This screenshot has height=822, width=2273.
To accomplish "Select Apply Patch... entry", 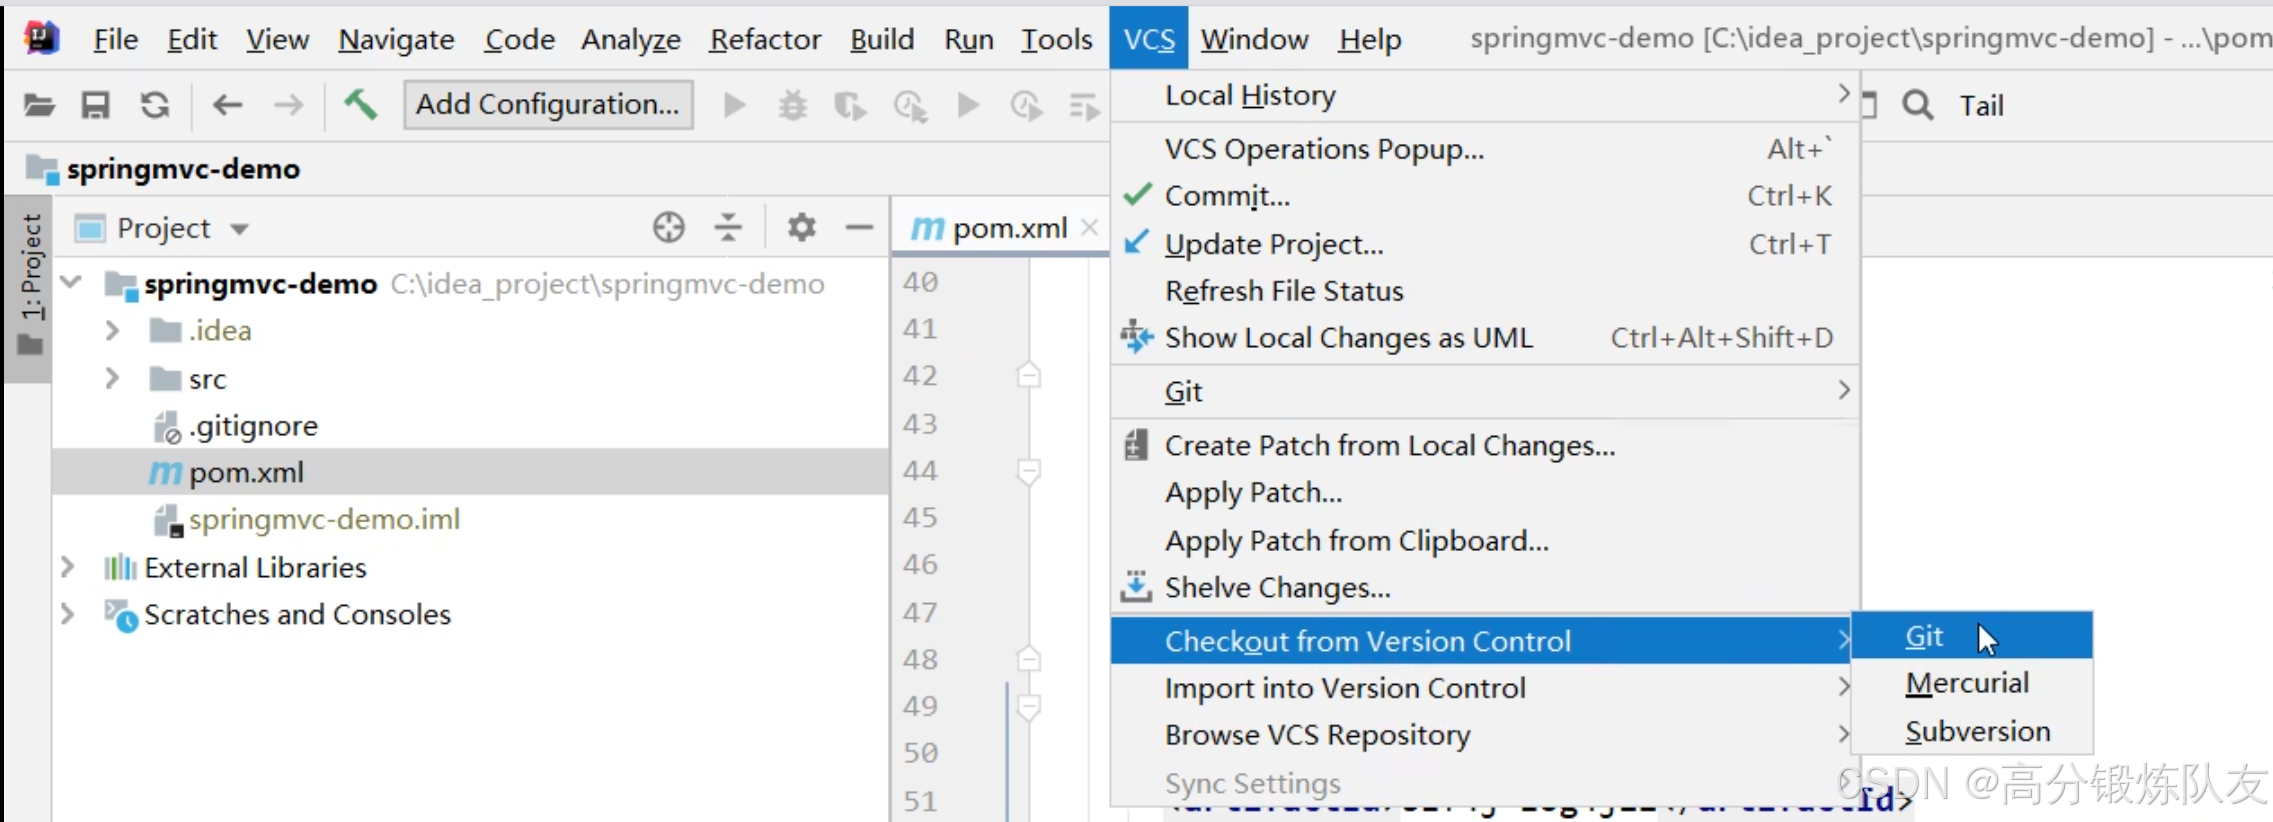I will click(x=1485, y=493).
